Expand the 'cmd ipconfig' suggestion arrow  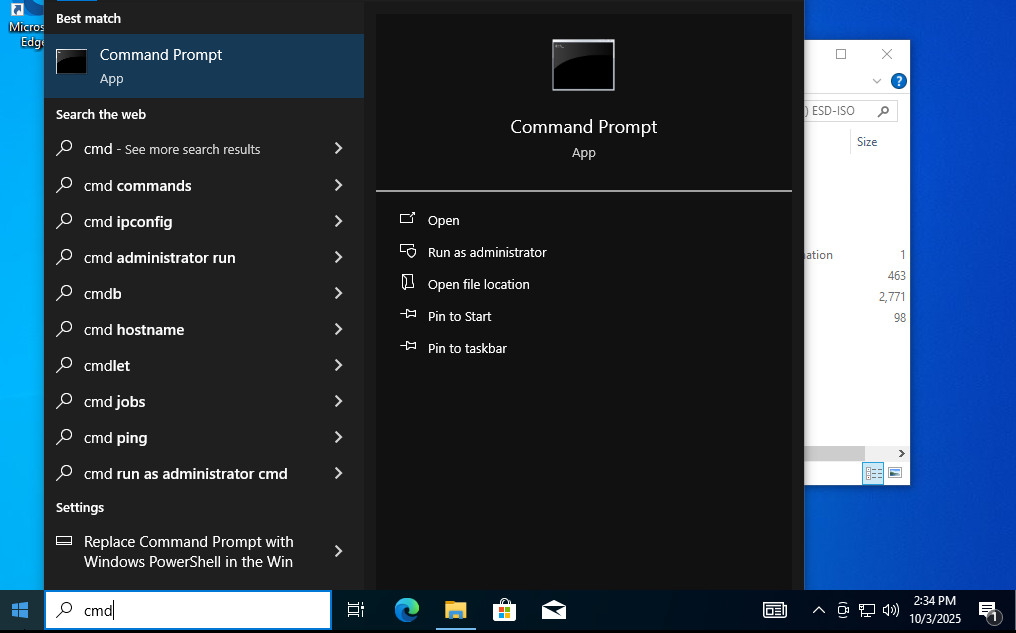pyautogui.click(x=338, y=221)
